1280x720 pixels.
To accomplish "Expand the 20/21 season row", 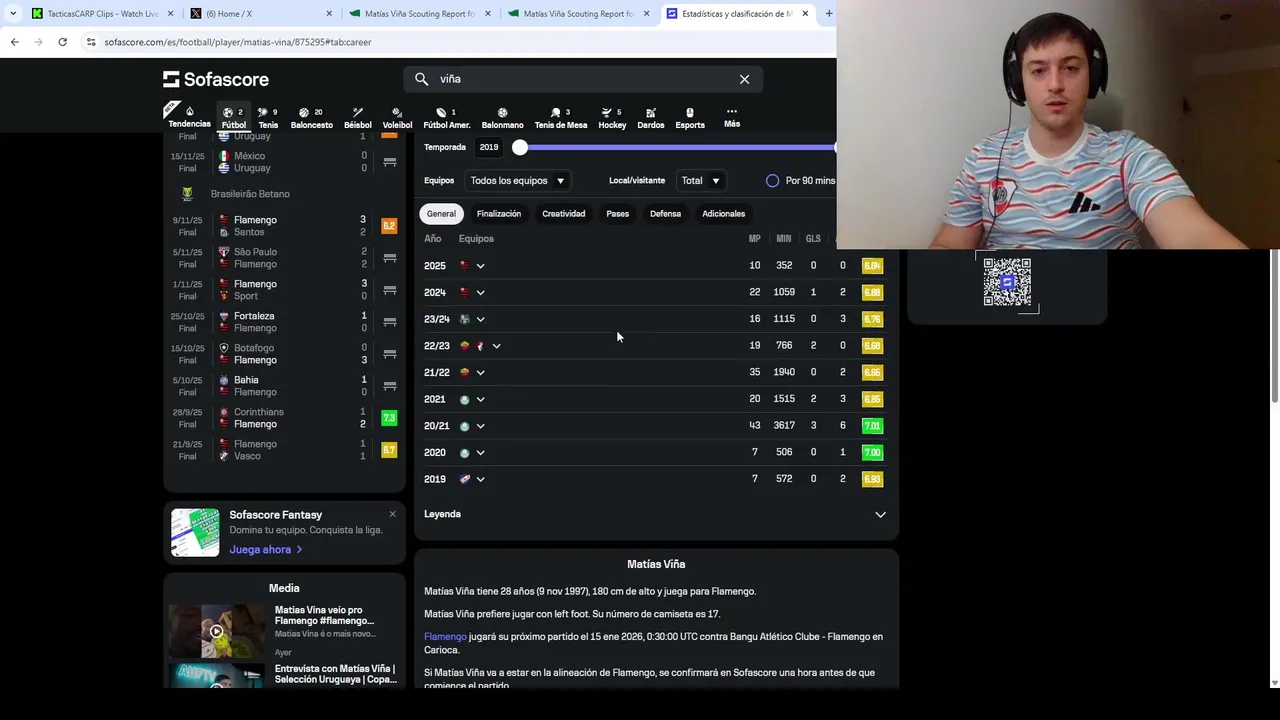I will click(x=480, y=426).
